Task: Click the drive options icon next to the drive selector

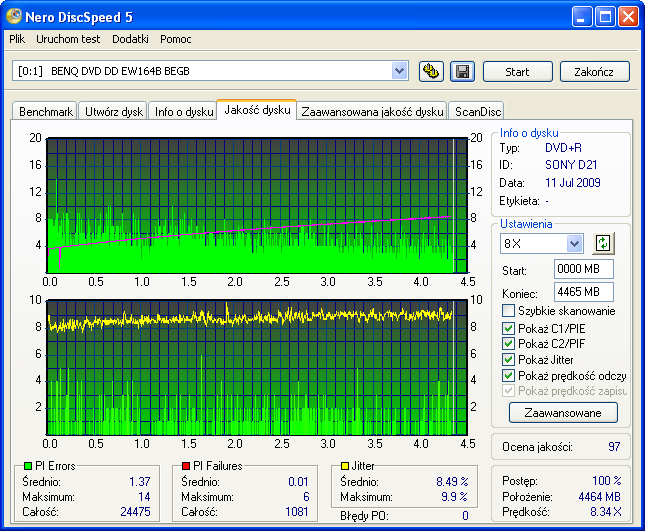Action: [x=431, y=72]
